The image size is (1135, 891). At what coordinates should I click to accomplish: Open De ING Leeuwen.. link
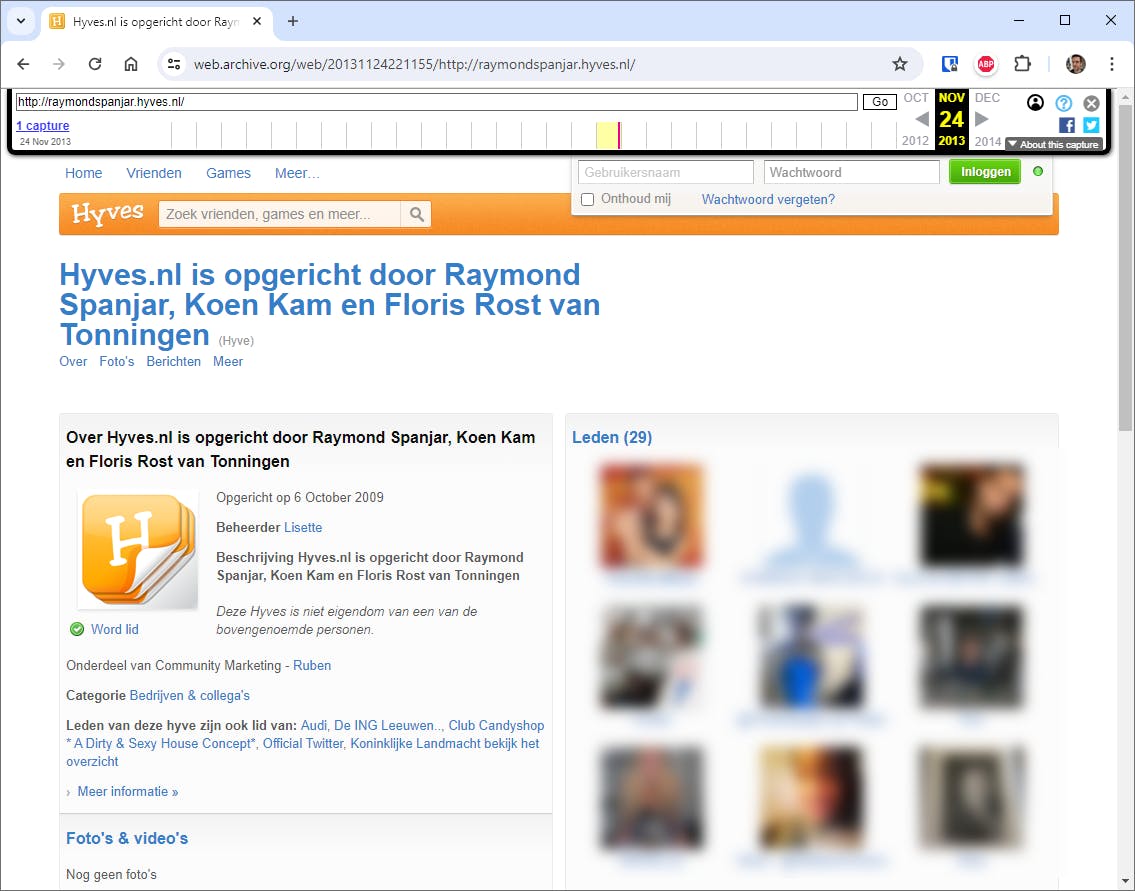[x=387, y=725]
